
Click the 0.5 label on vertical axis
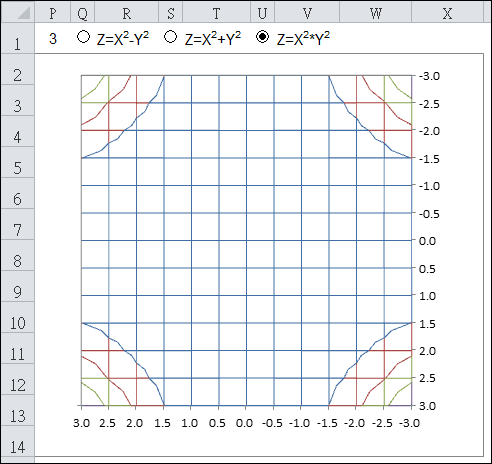point(427,269)
